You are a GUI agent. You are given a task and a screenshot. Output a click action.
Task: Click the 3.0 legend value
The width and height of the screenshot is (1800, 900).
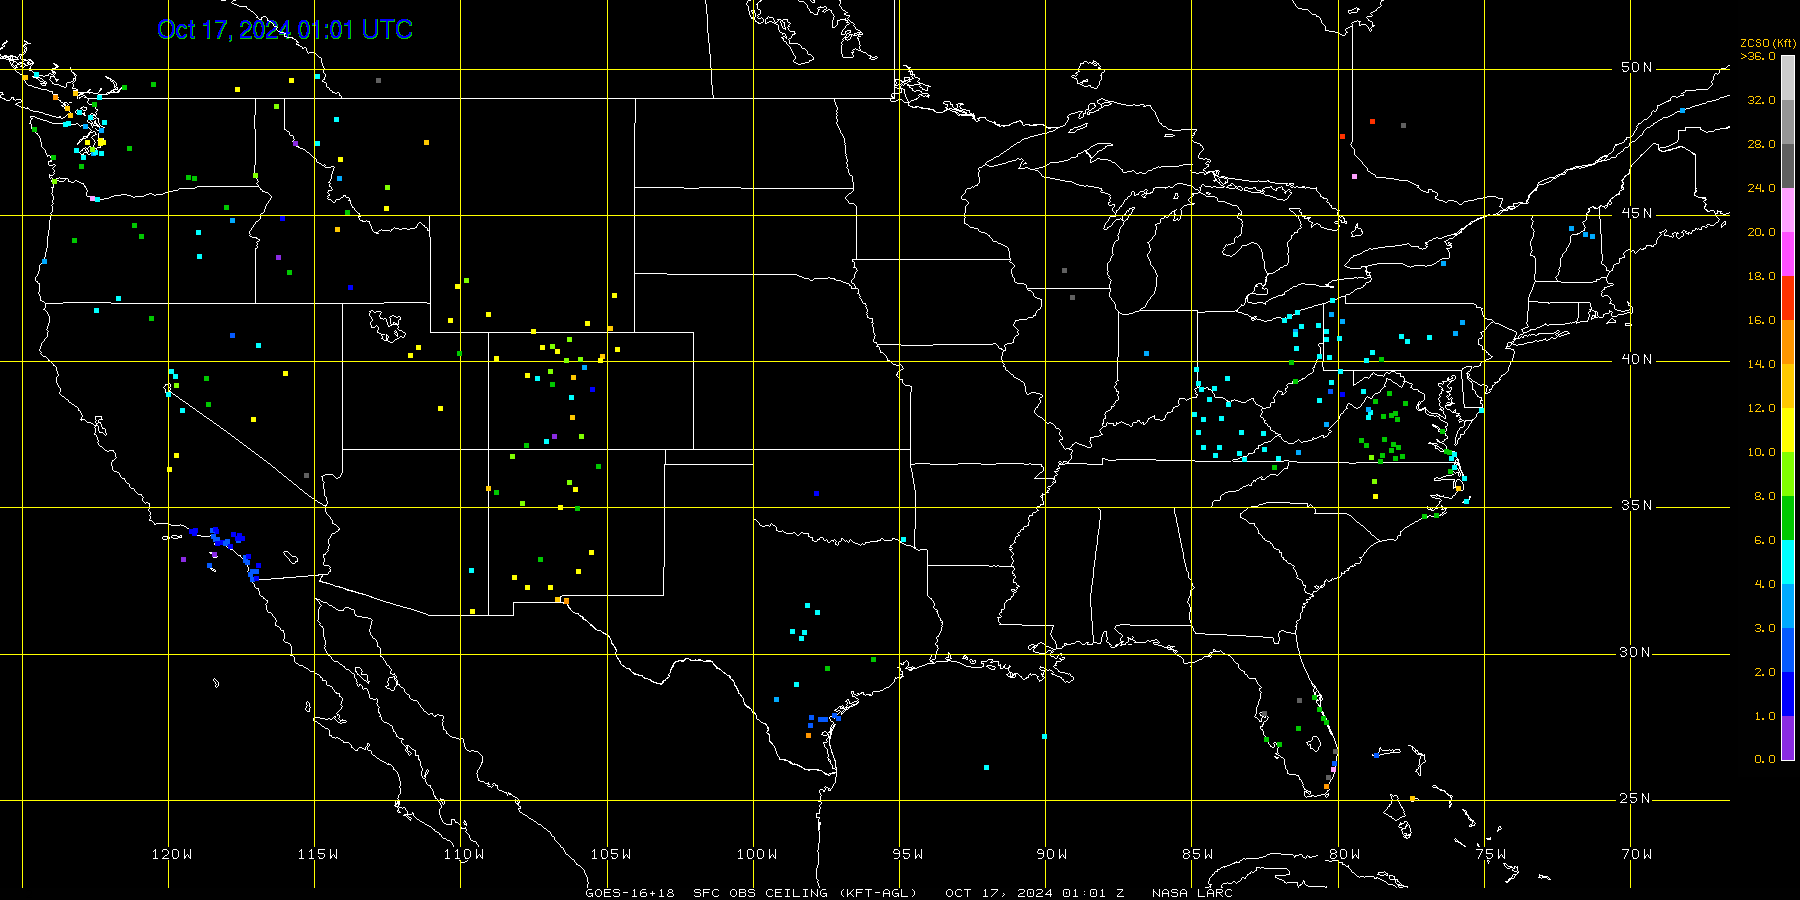coord(1765,628)
